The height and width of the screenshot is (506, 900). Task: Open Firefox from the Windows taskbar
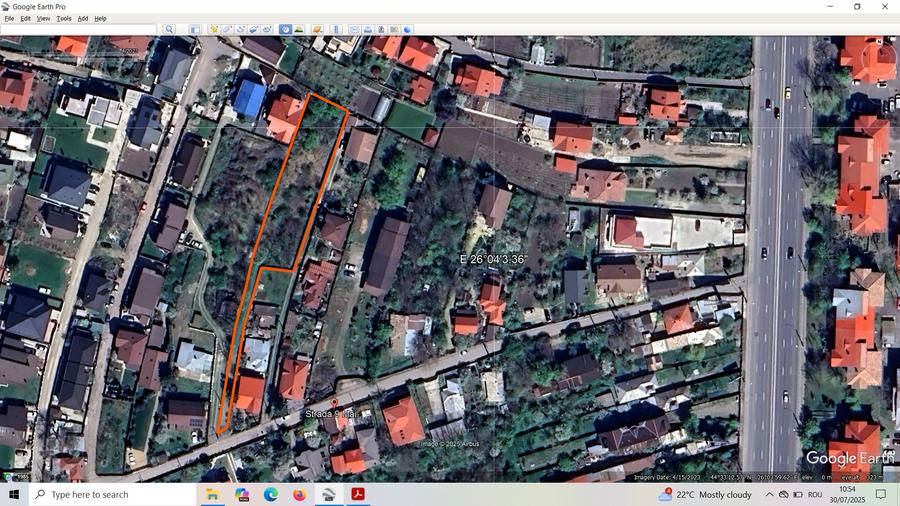click(x=300, y=494)
